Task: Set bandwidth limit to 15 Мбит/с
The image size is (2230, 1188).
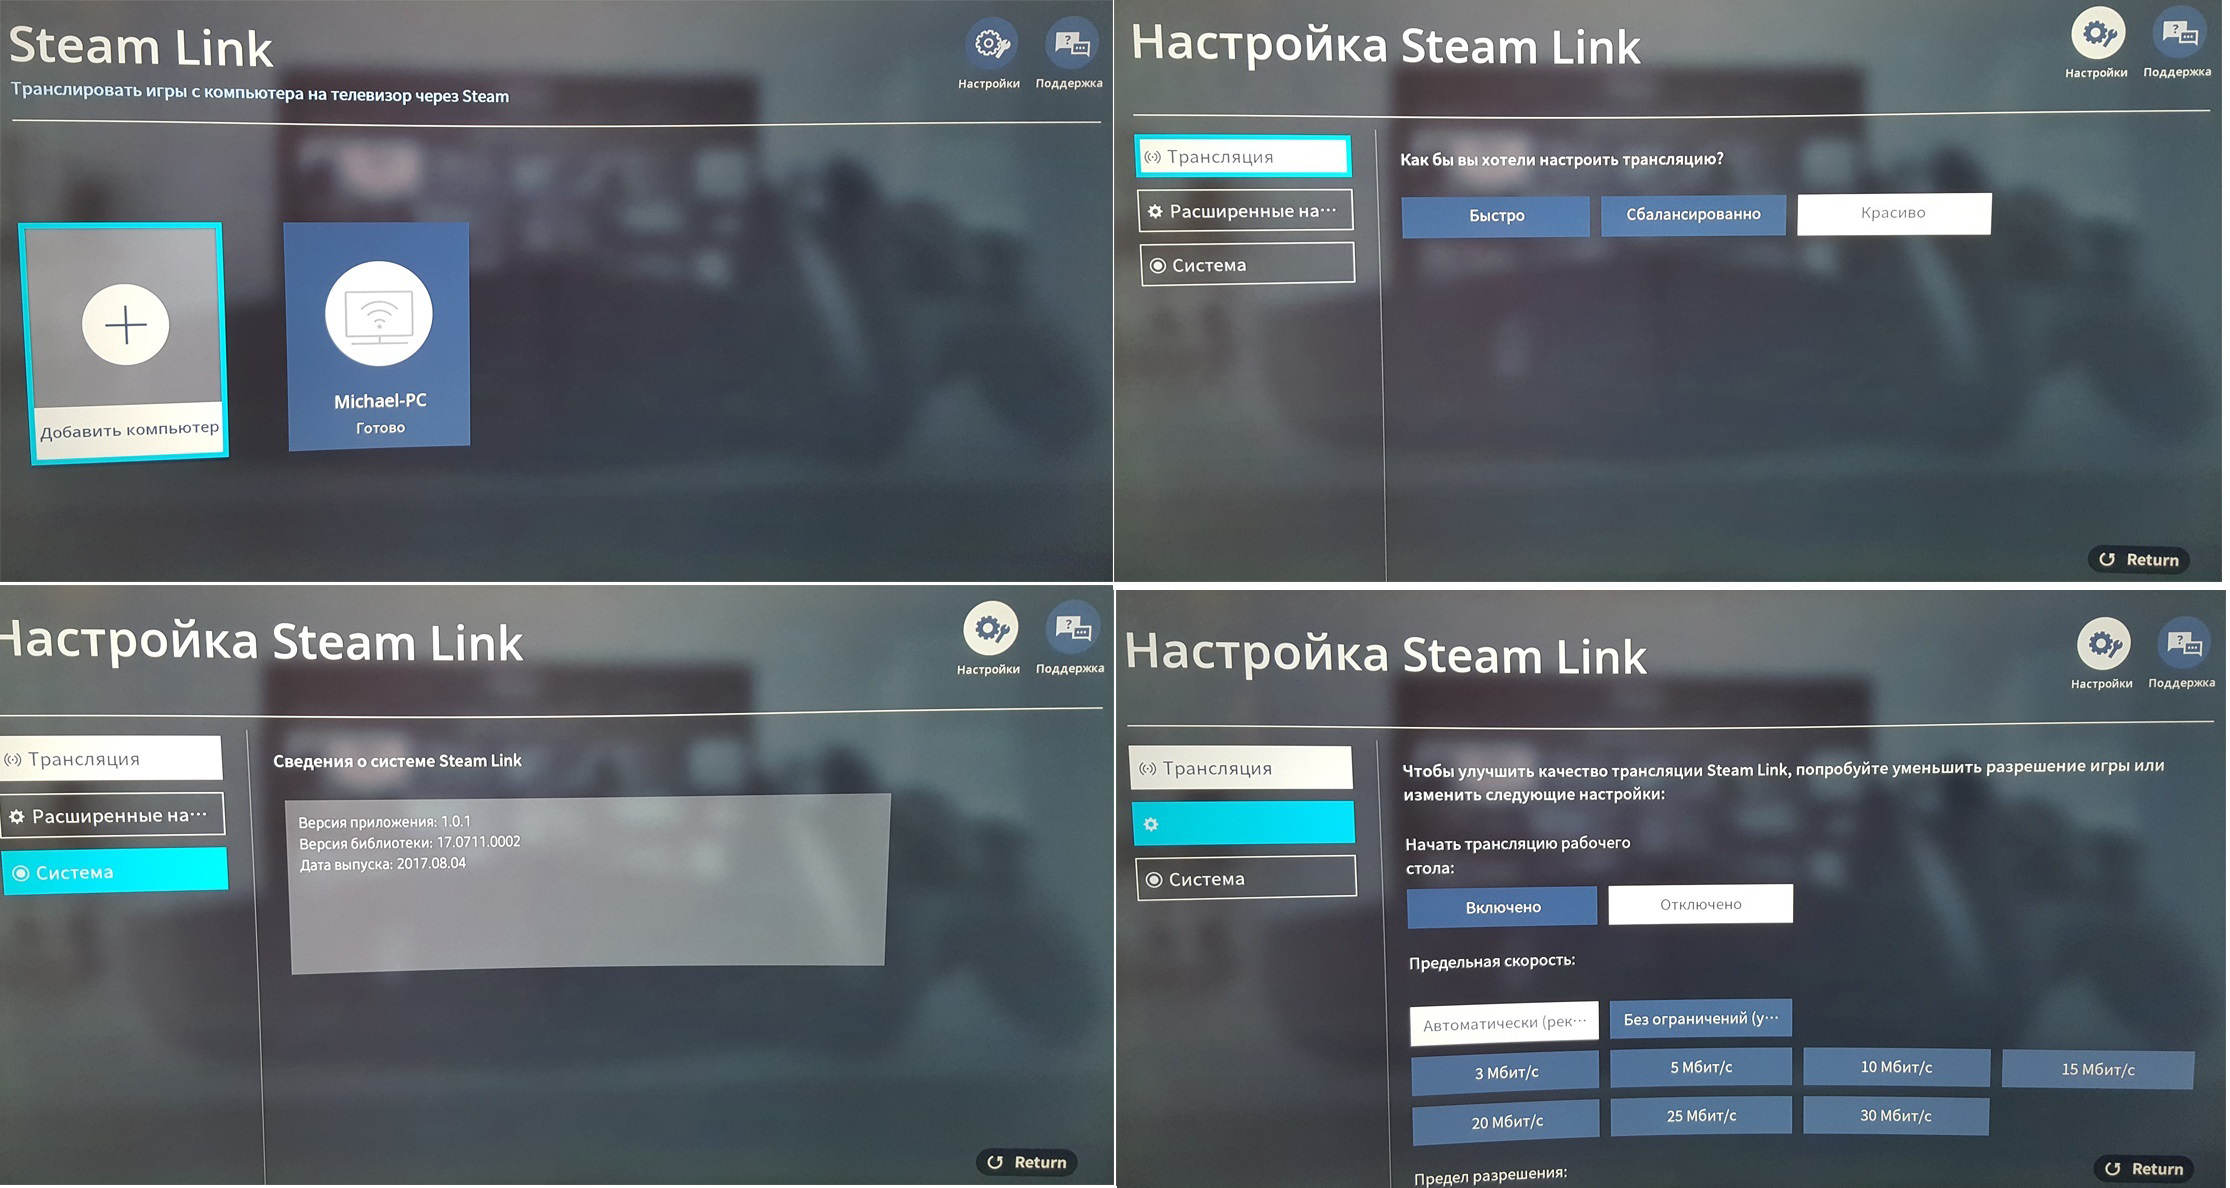Action: pyautogui.click(x=2097, y=1069)
